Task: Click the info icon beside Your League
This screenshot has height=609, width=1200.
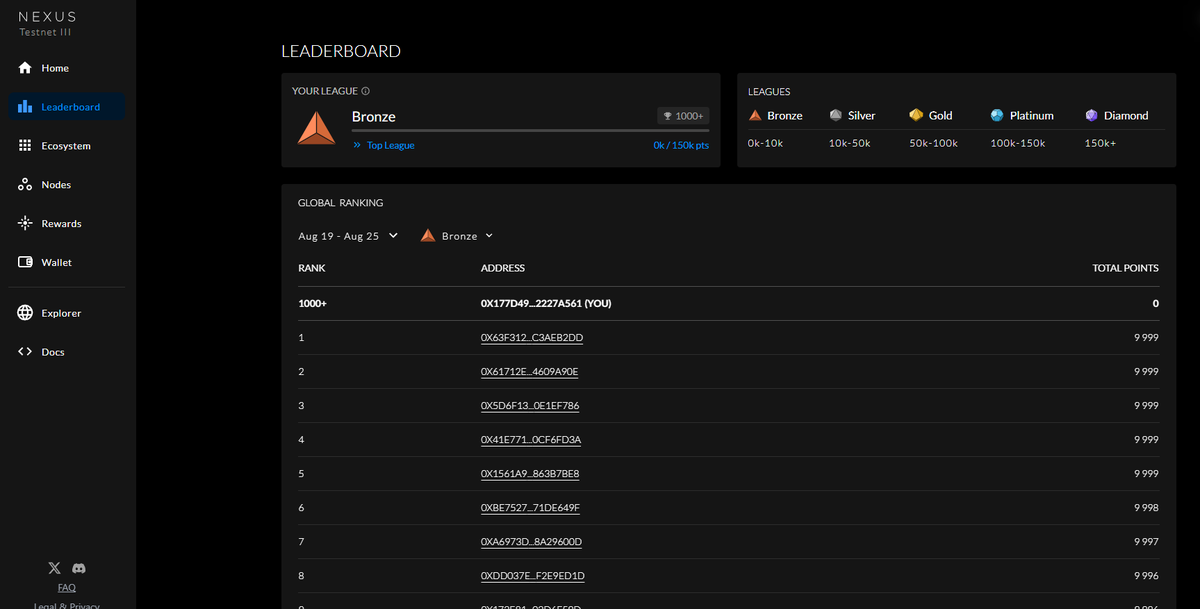Action: click(x=365, y=91)
